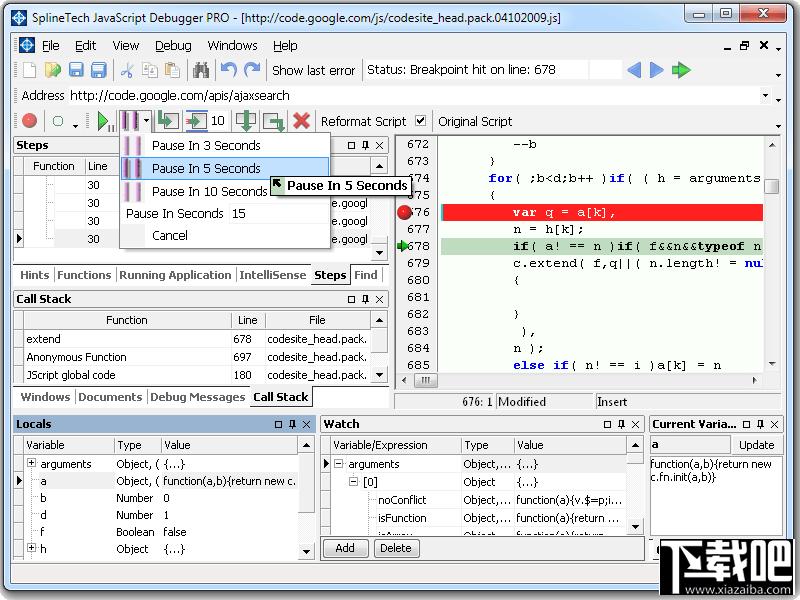800x600 pixels.
Task: Click the green Go arrow icon
Action: [681, 70]
